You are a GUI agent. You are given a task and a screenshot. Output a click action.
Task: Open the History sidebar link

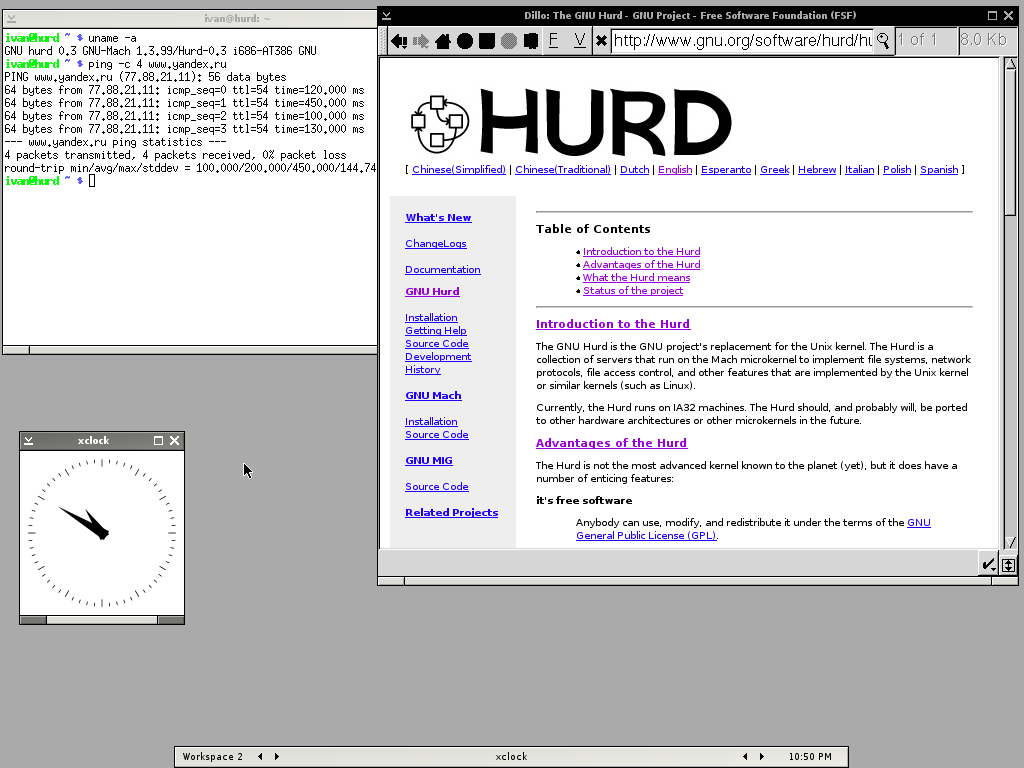(x=423, y=370)
